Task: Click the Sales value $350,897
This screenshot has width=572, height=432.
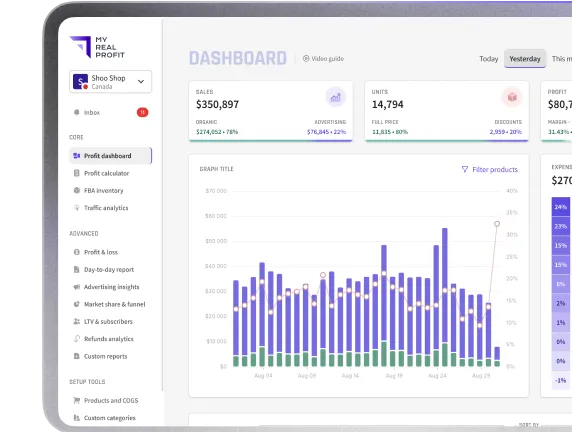Action: point(217,104)
